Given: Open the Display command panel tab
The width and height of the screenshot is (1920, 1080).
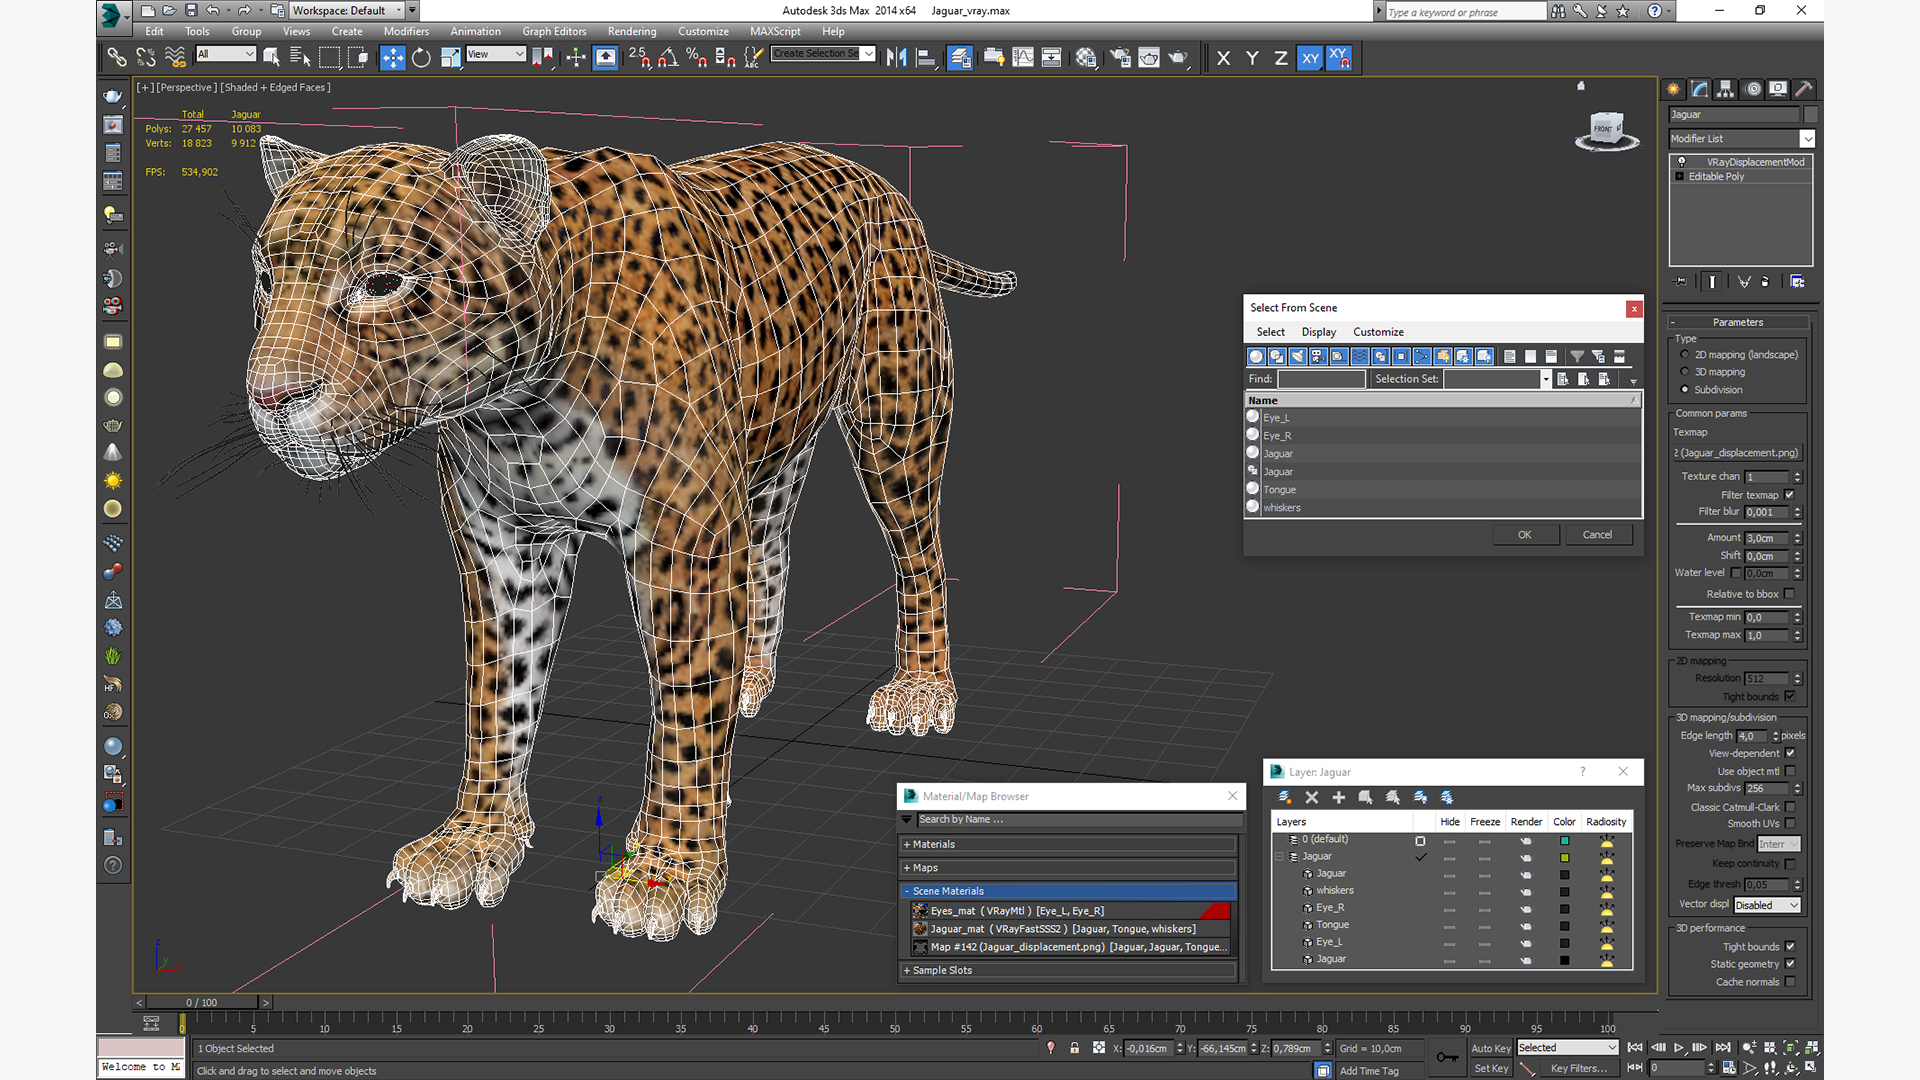Looking at the screenshot, I should coord(1778,89).
